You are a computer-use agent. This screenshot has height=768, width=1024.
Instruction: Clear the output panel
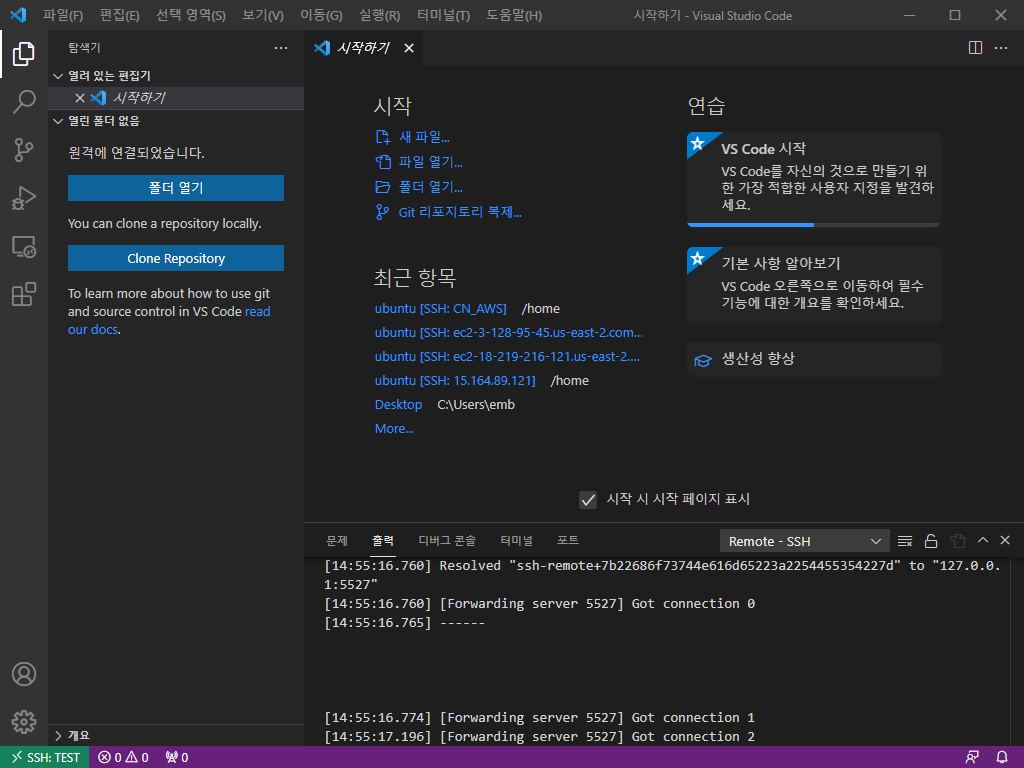(x=904, y=541)
